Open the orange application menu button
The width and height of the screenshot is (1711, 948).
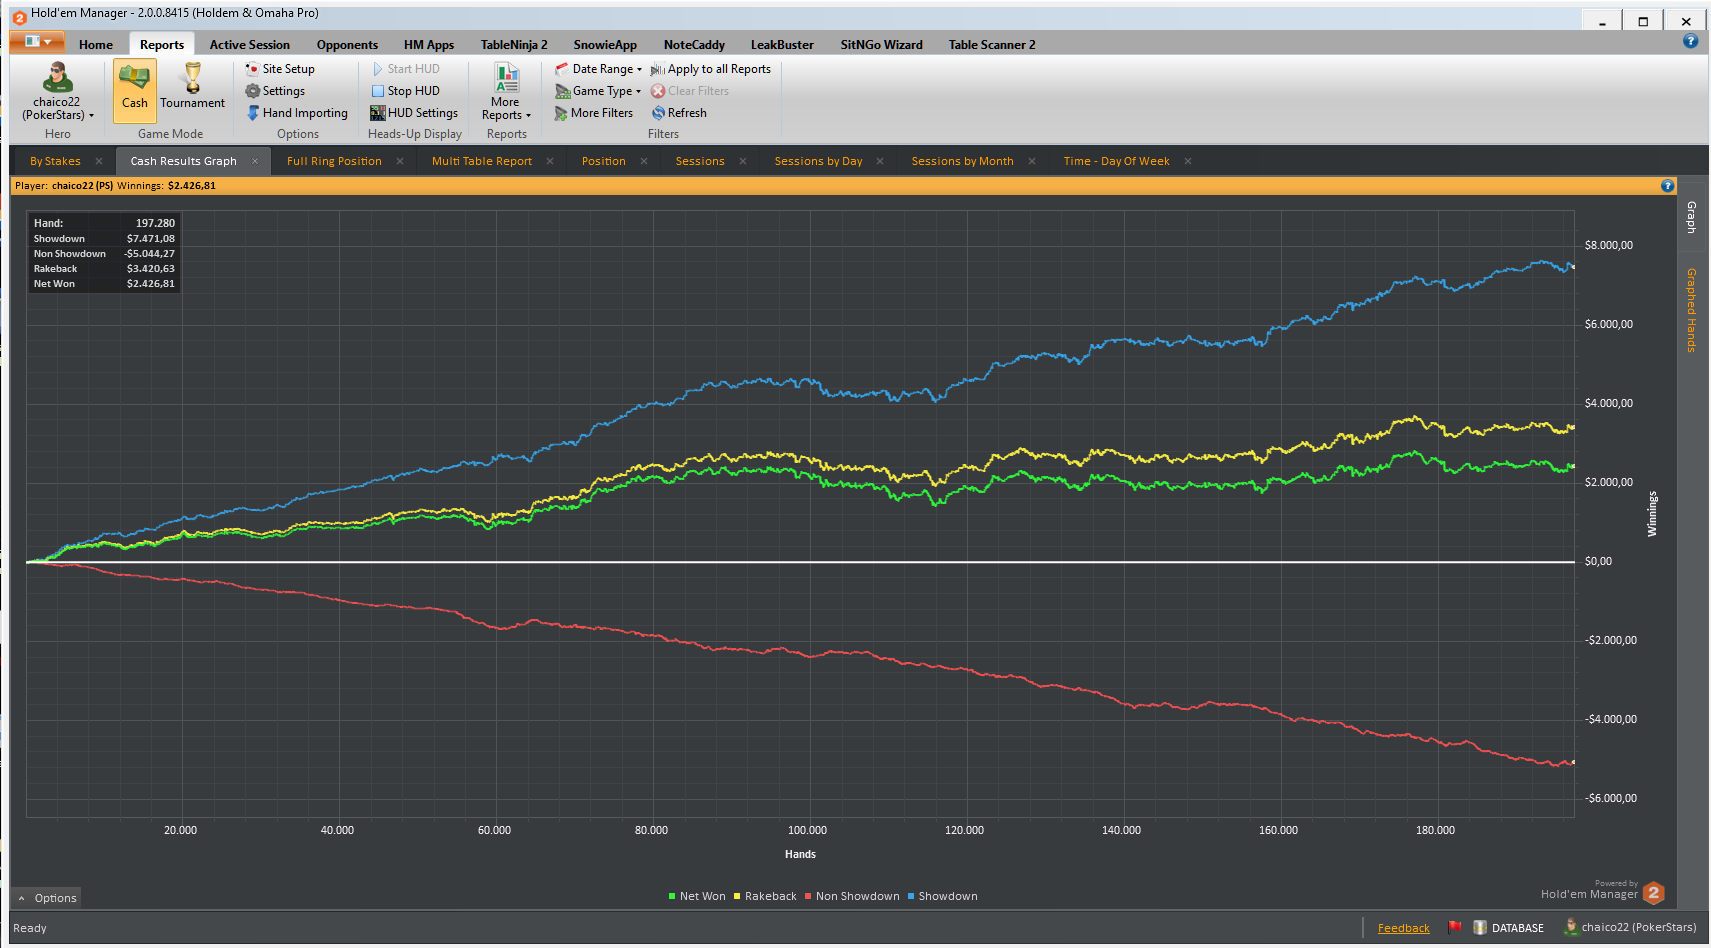(37, 41)
